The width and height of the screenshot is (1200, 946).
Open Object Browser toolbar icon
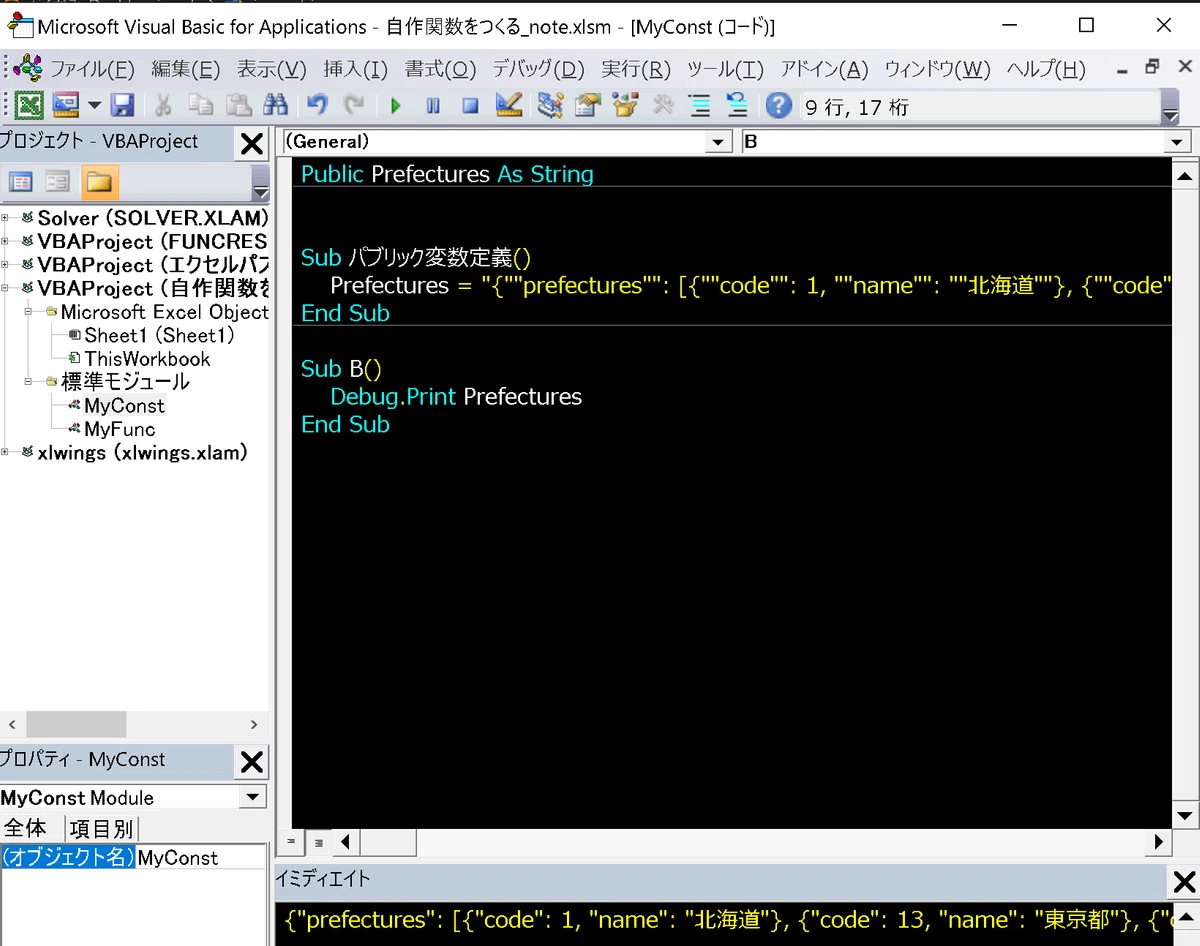pyautogui.click(x=625, y=105)
